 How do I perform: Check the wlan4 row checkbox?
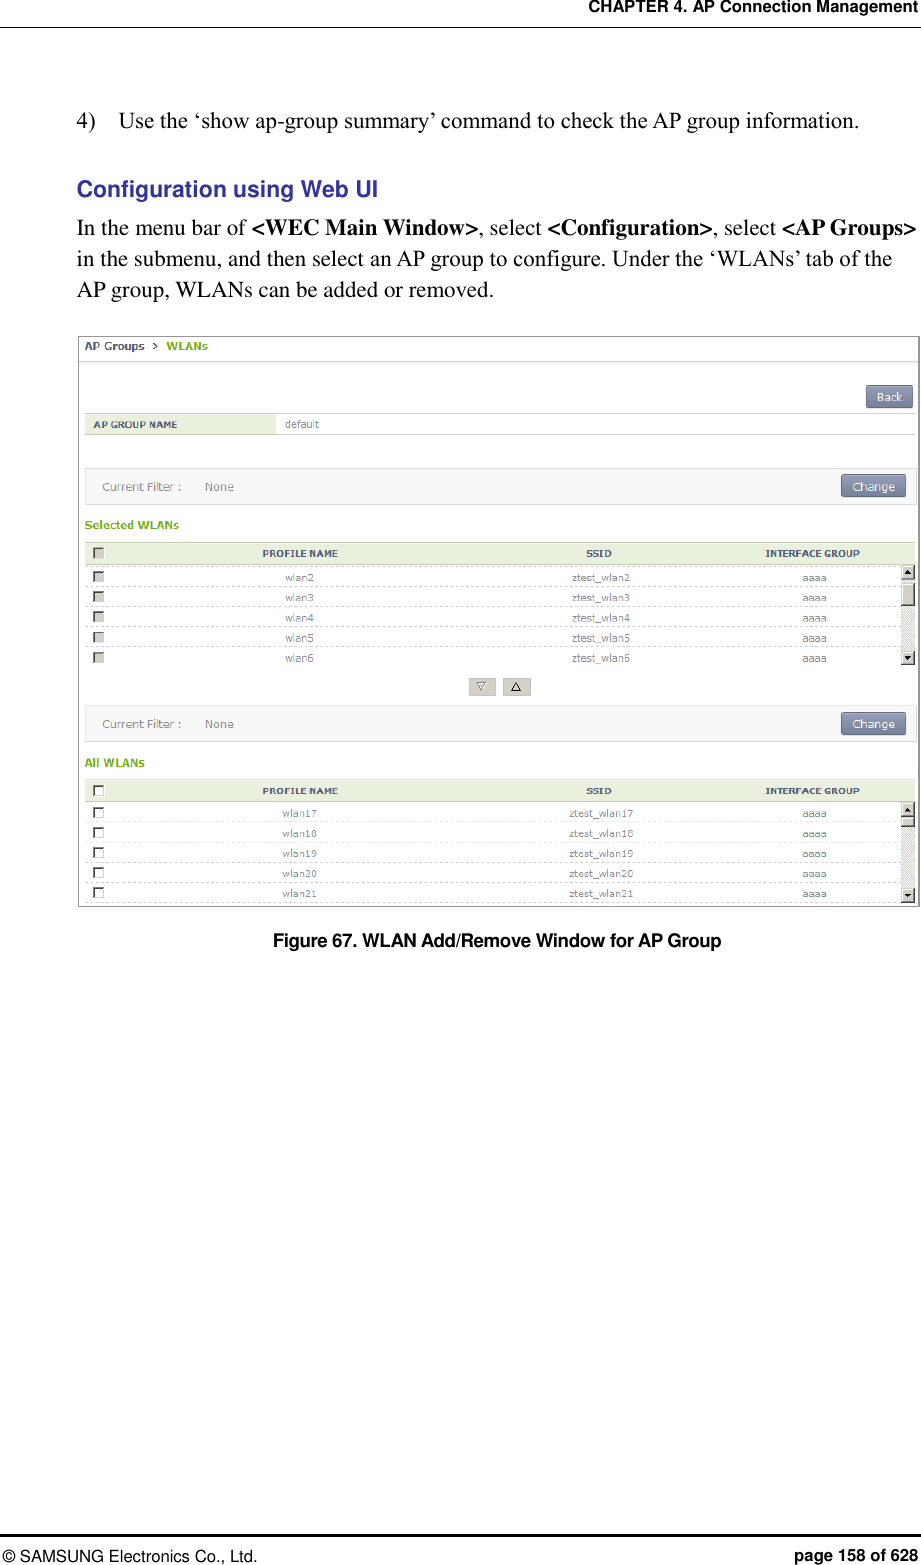pos(98,617)
